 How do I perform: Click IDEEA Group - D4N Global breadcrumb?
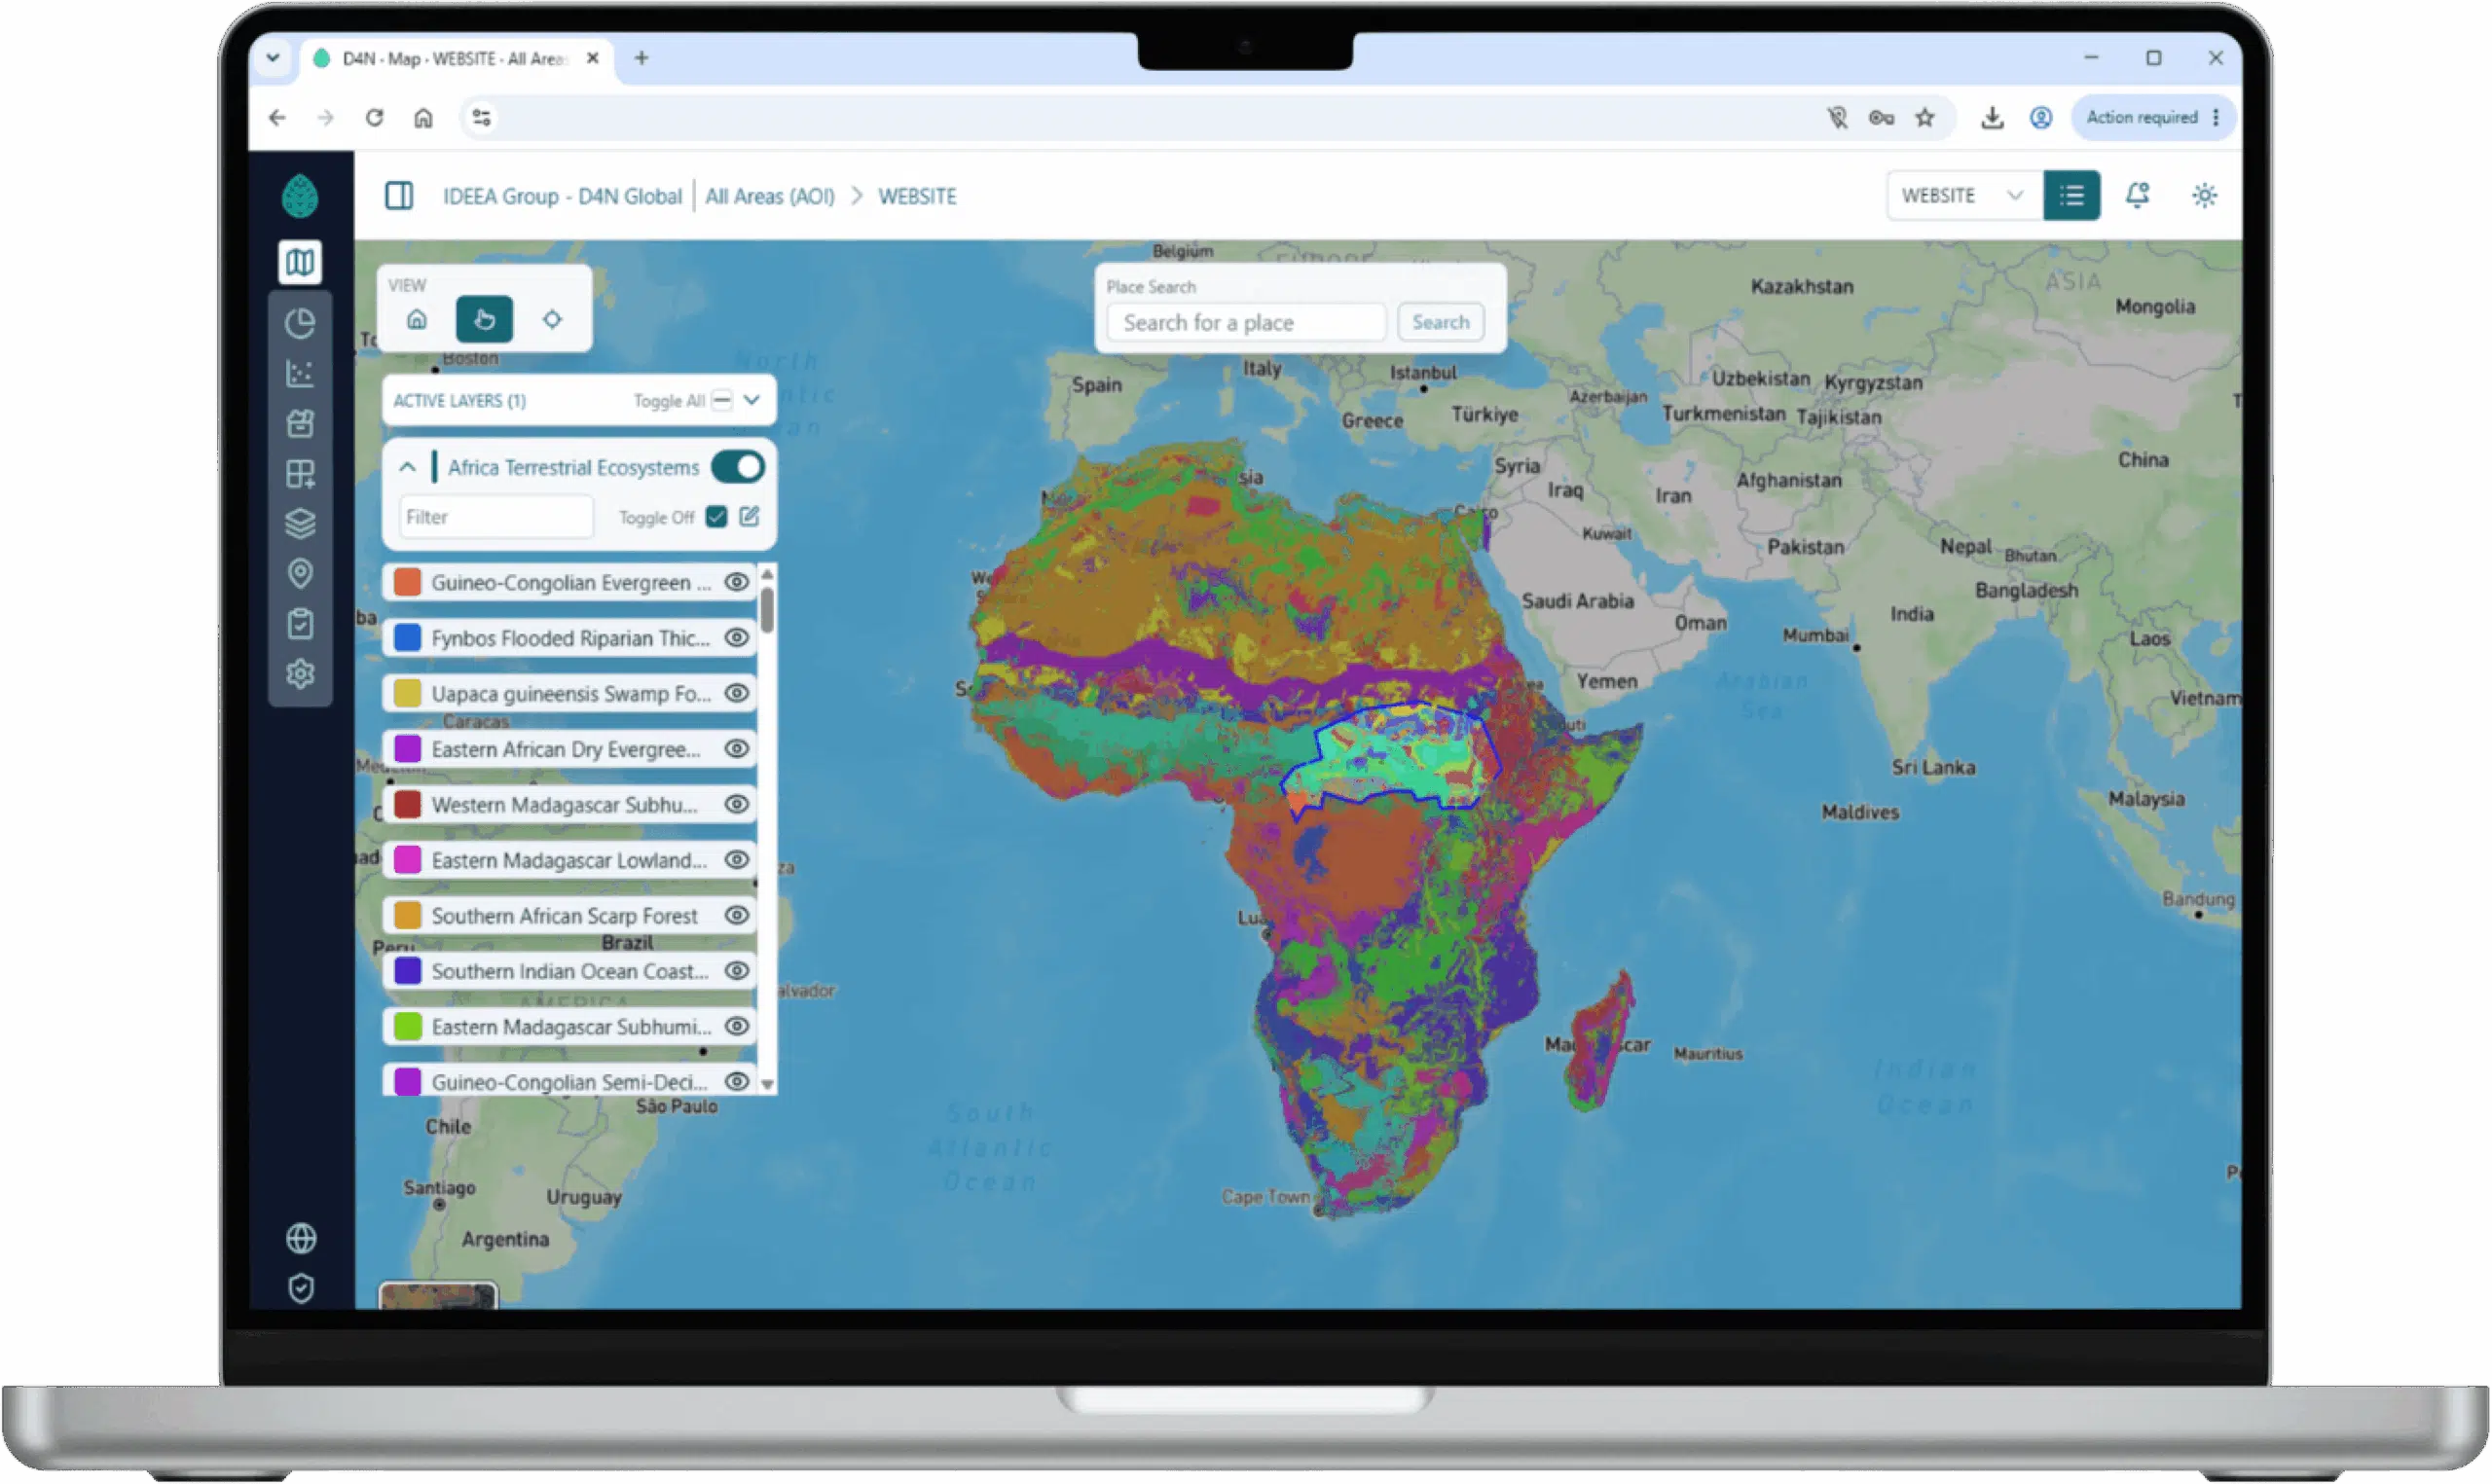(x=563, y=197)
